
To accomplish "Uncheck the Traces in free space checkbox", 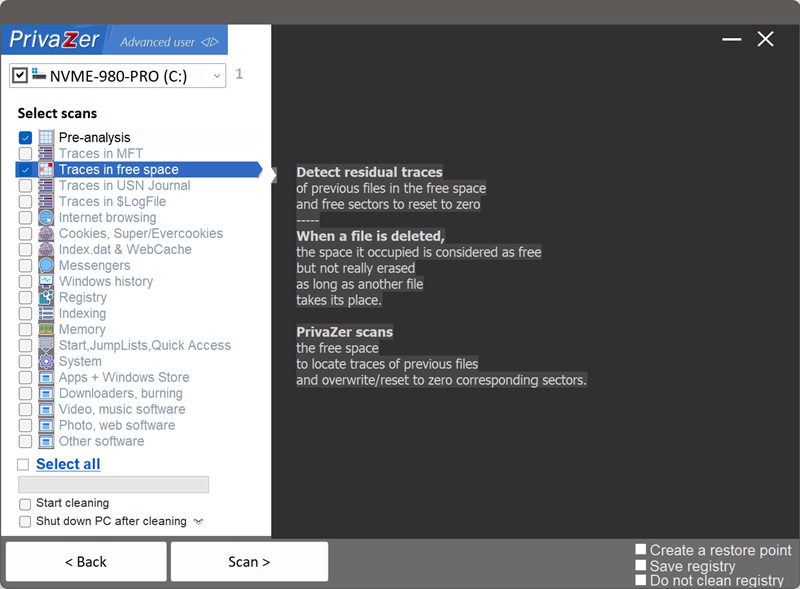I will point(25,169).
